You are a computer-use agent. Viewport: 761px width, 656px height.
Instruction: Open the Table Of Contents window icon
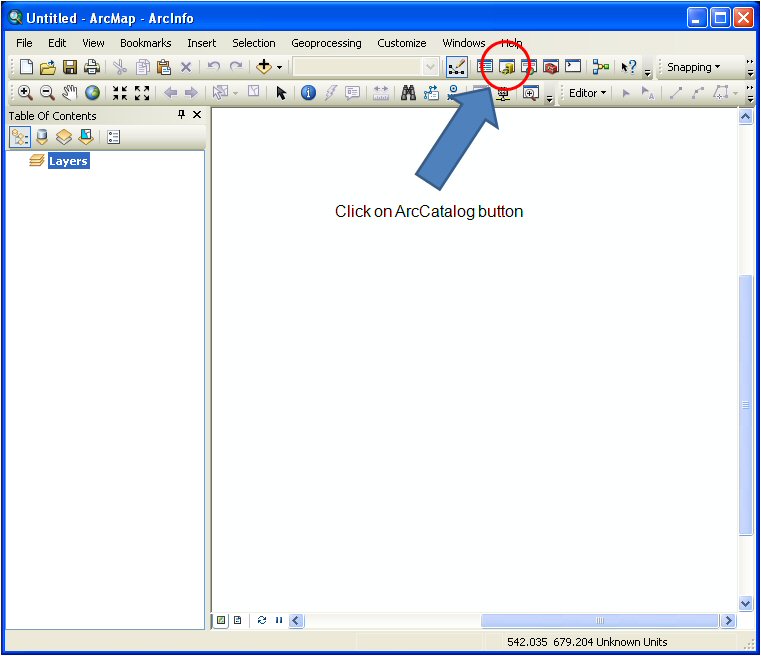coord(485,66)
